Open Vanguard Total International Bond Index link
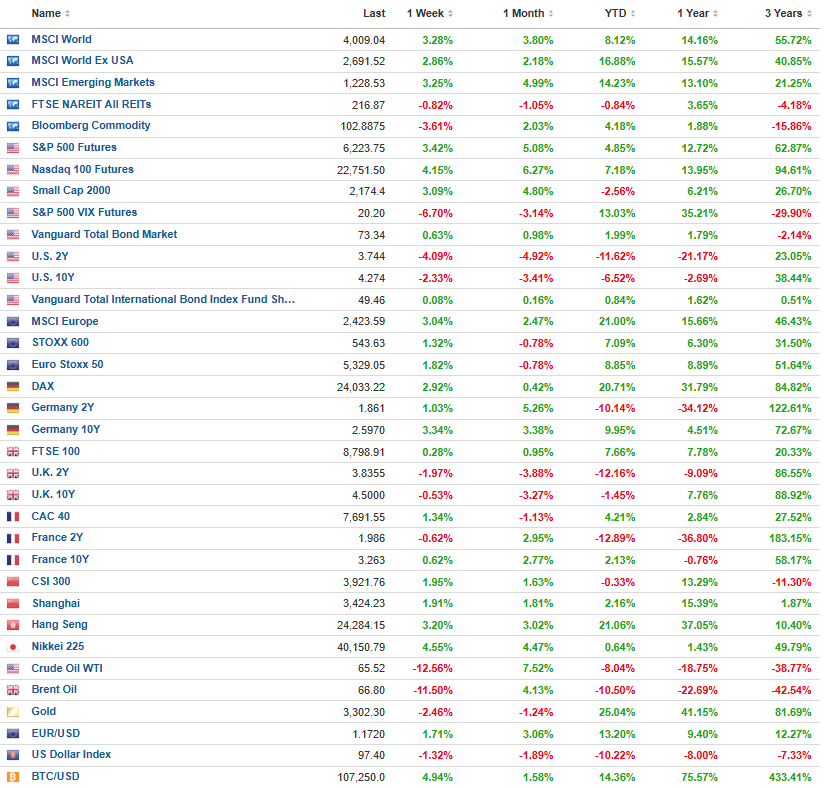Screen dimensions: 824x788 pyautogui.click(x=163, y=299)
